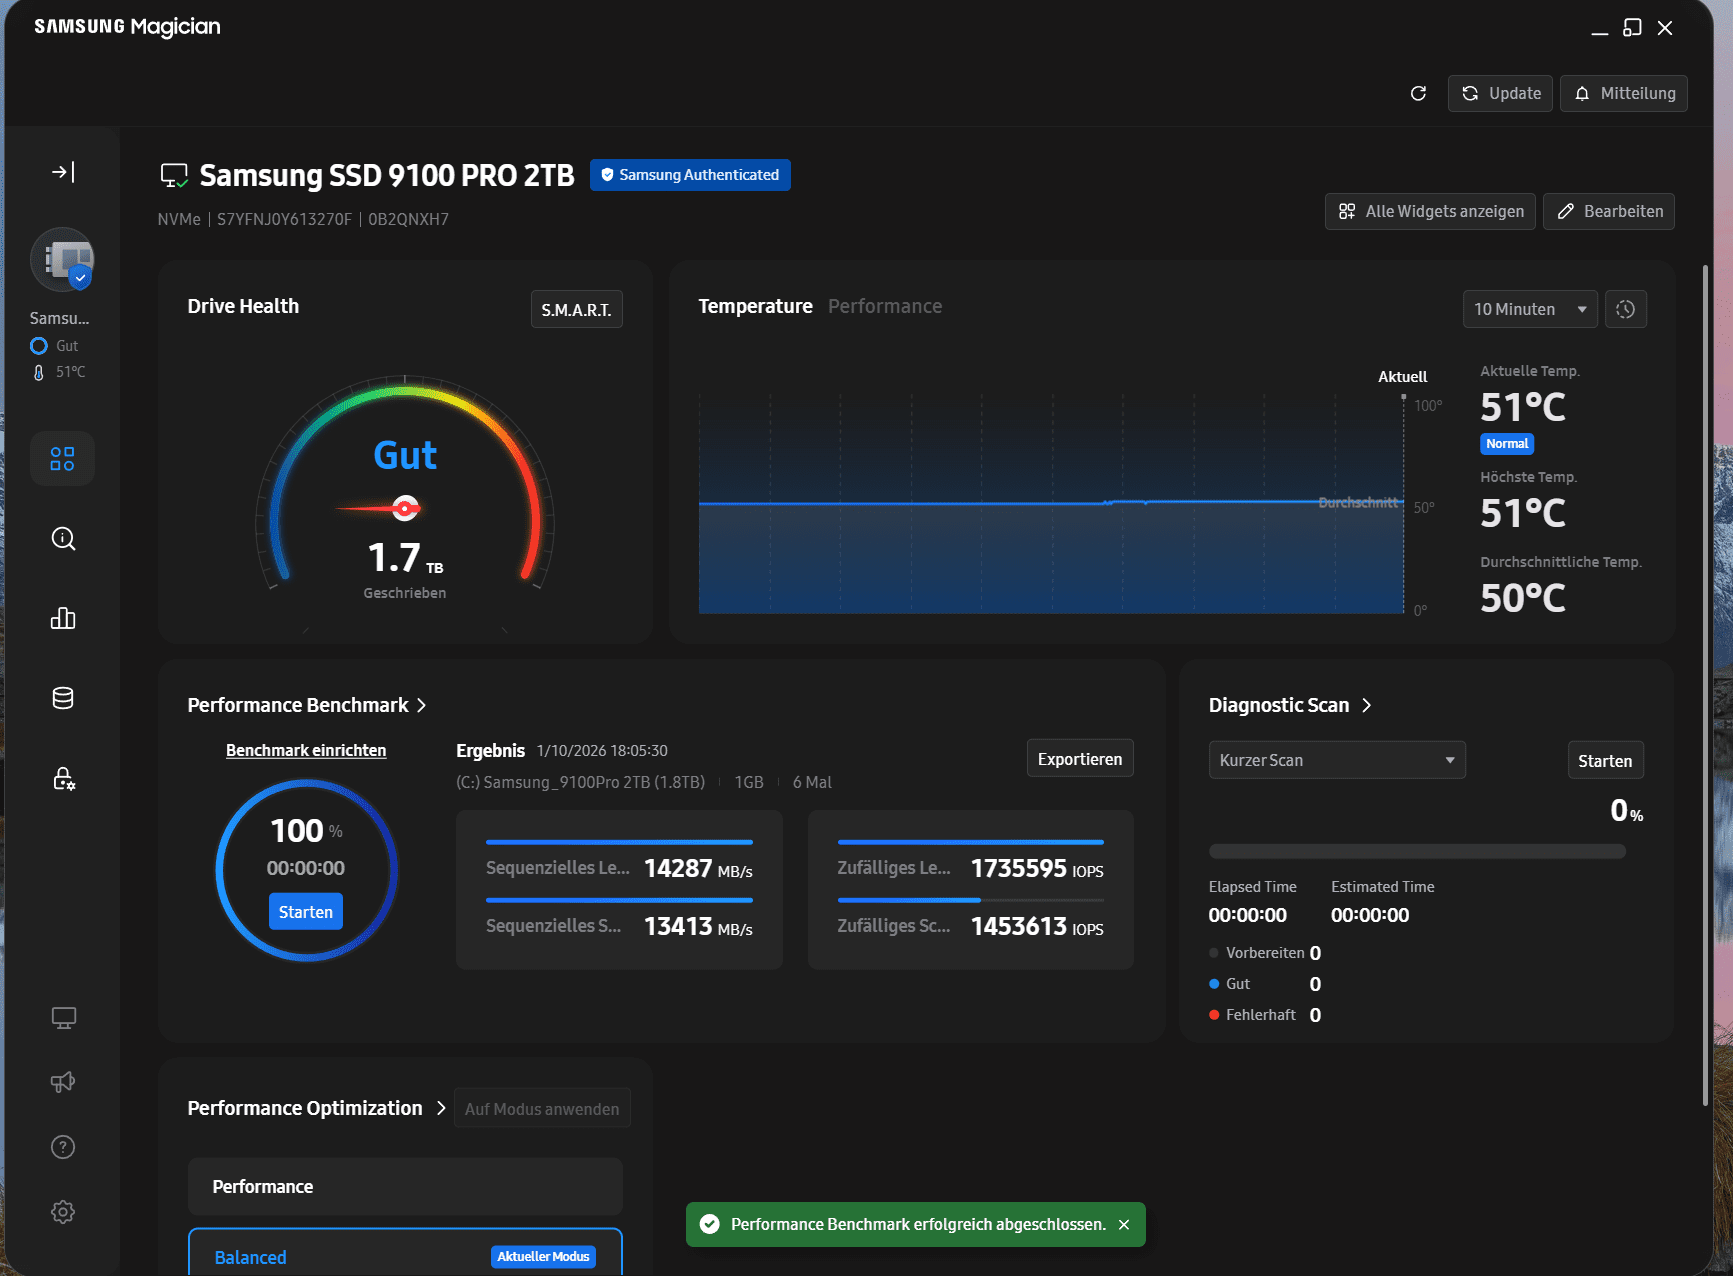Screen dimensions: 1733x1276
Task: Open the monitor icon in sidebar
Action: [63, 1018]
